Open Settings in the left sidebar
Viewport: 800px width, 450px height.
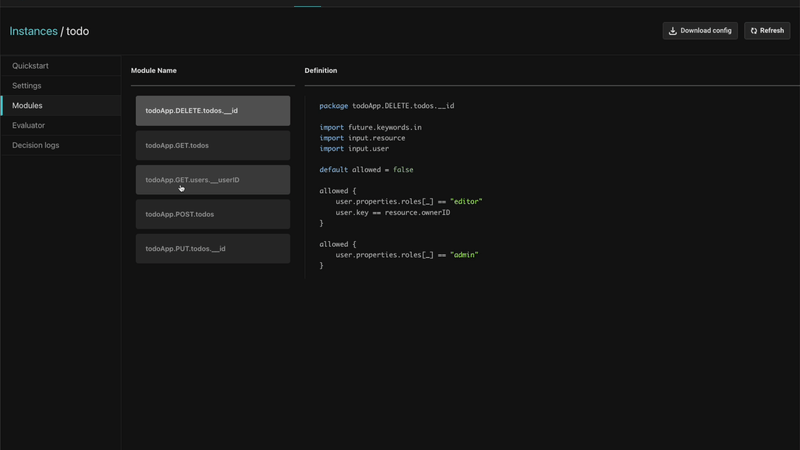pyautogui.click(x=27, y=86)
